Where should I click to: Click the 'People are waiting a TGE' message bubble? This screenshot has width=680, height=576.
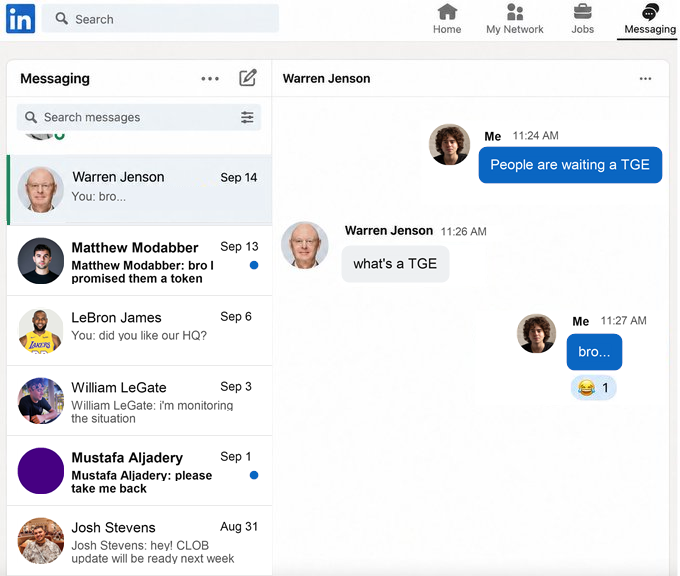(570, 165)
